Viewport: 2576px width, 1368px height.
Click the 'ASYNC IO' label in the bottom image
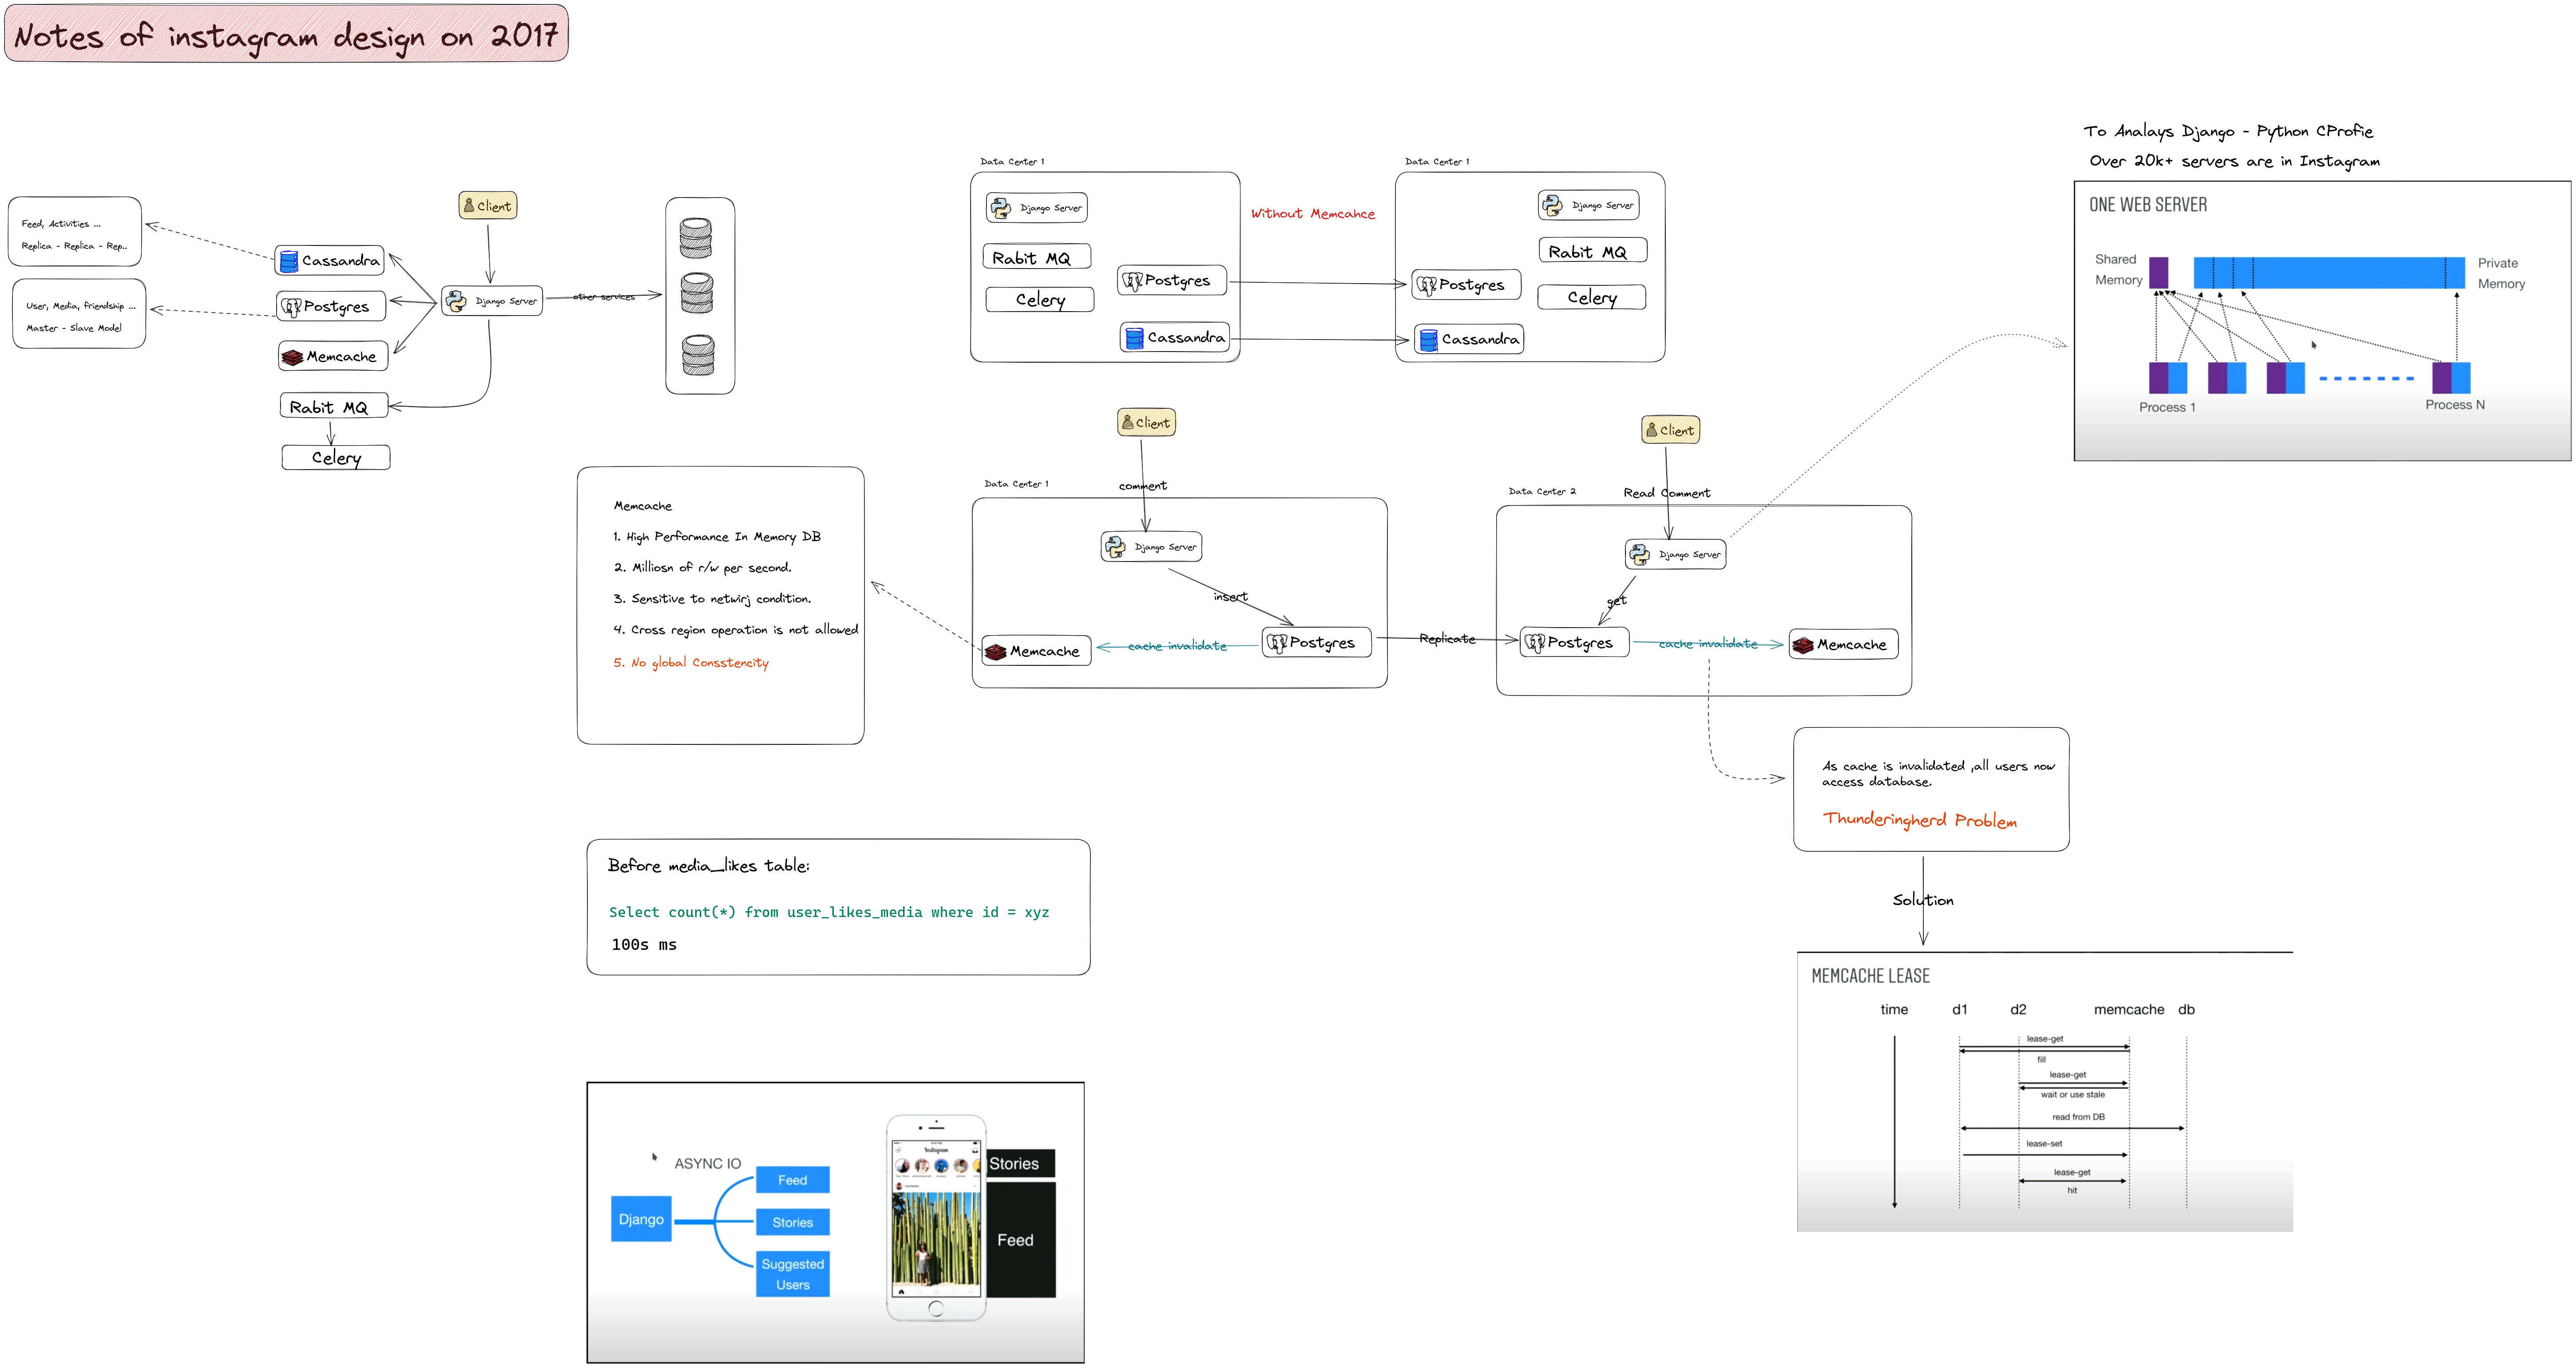click(x=708, y=1164)
